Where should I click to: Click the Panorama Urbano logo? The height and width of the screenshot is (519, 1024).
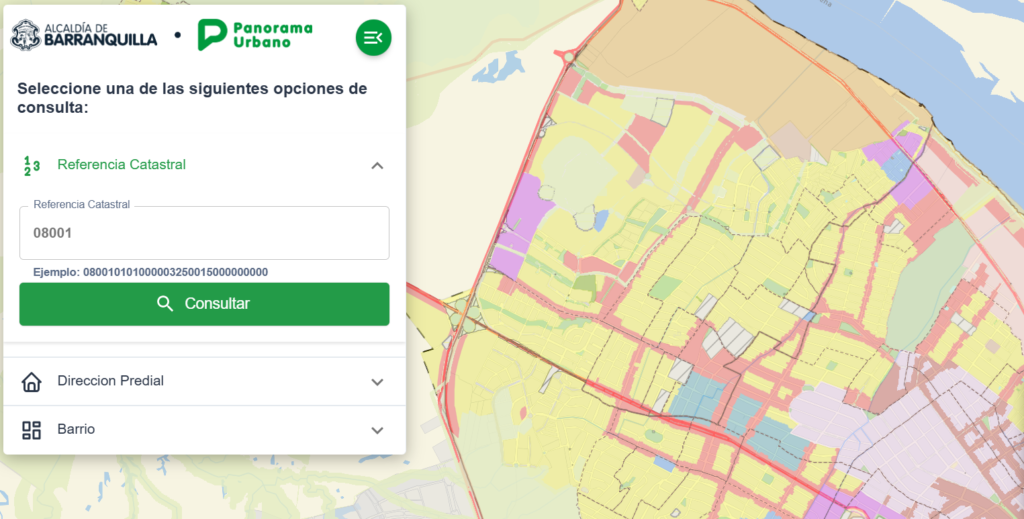point(255,35)
